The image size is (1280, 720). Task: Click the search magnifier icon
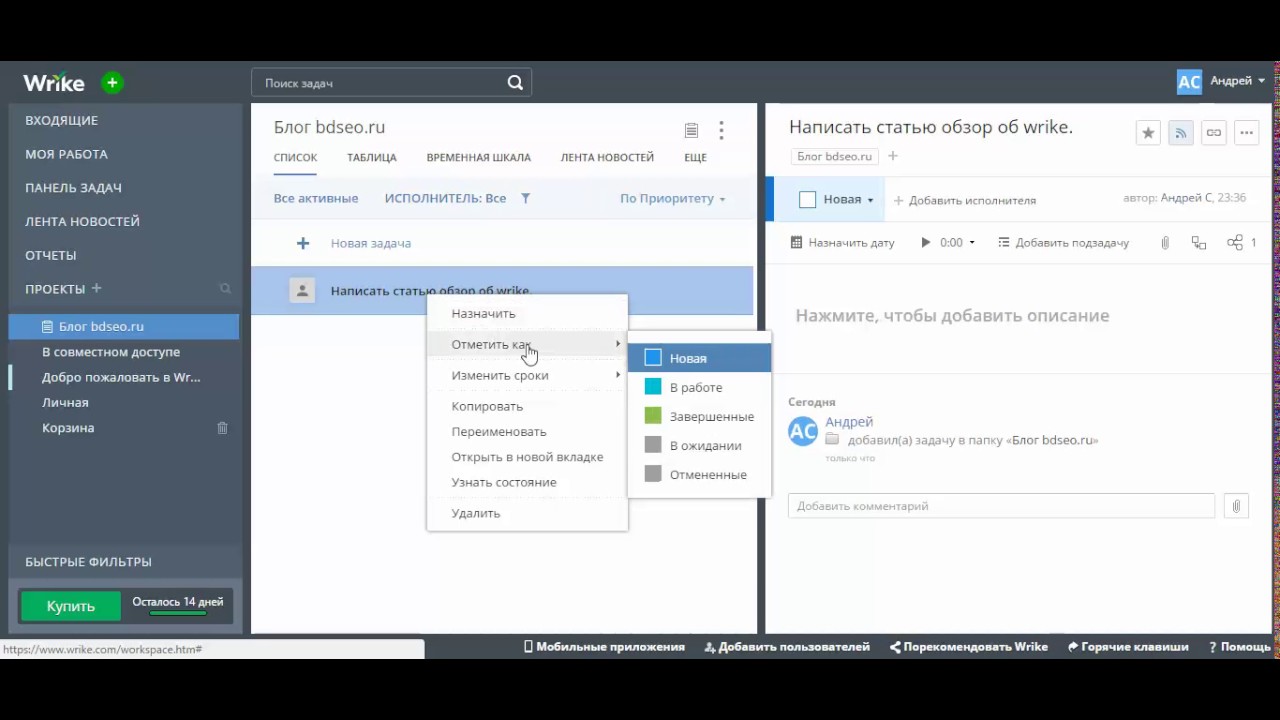tap(515, 83)
